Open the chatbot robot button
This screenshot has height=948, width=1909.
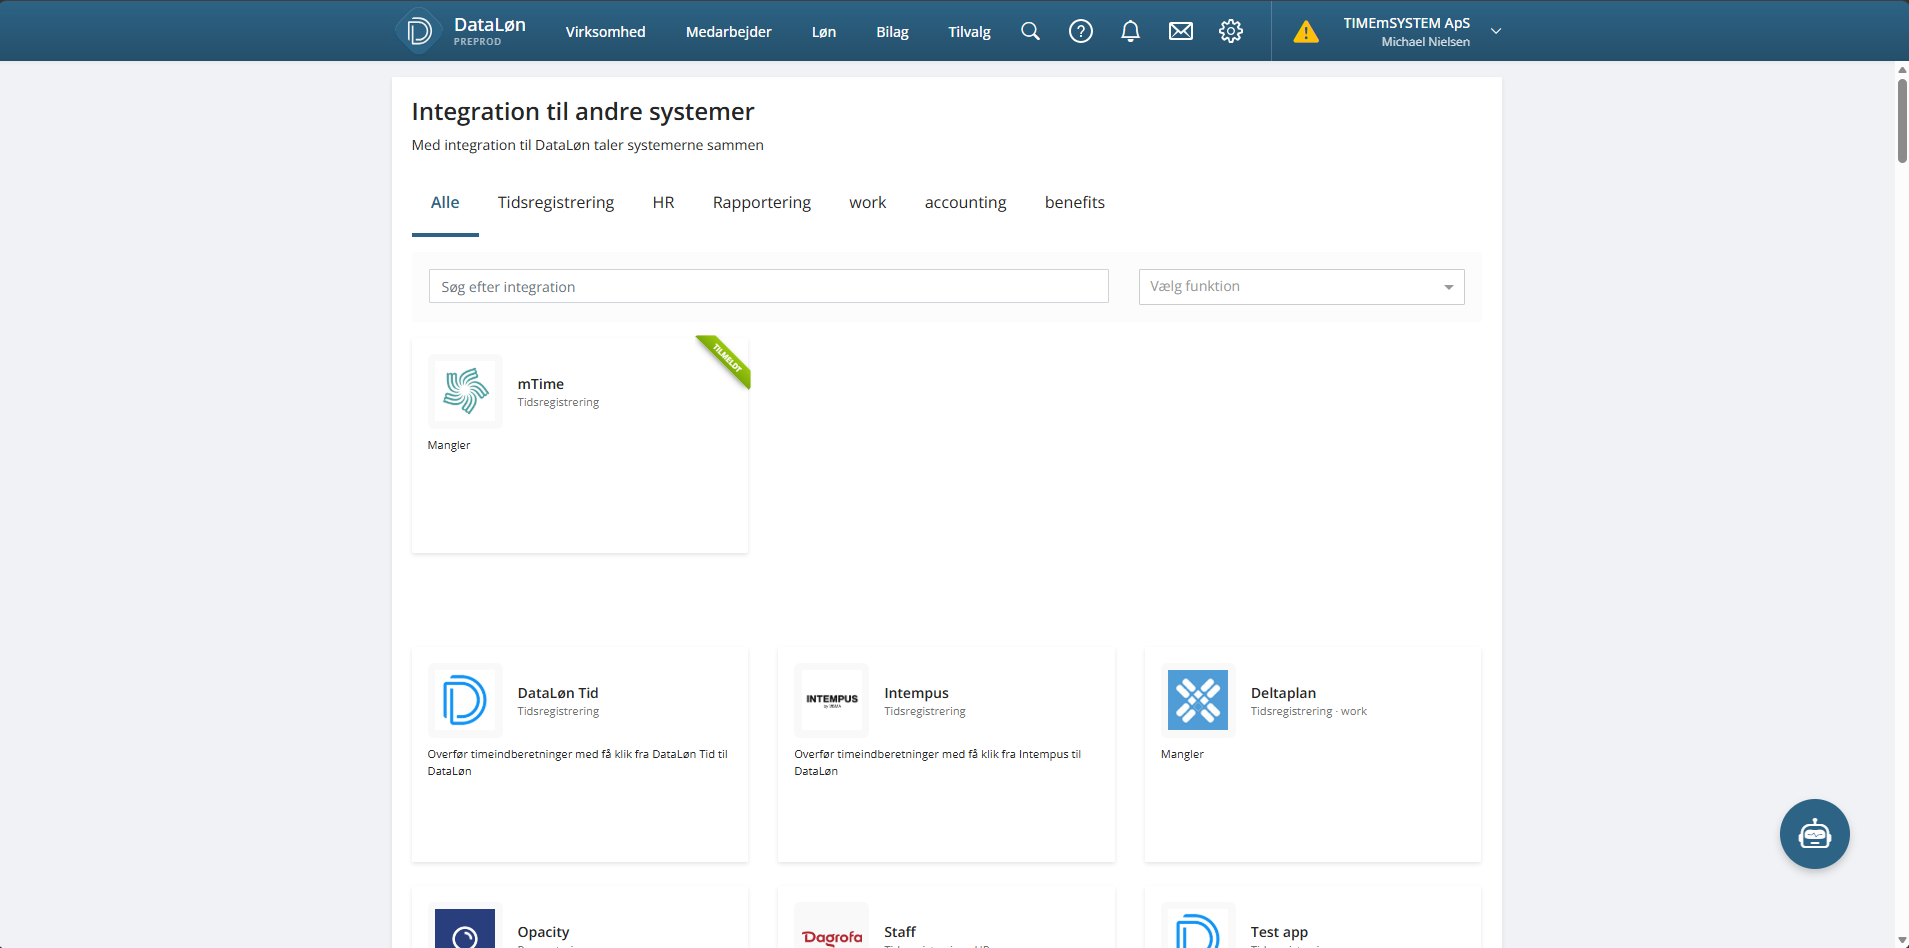(x=1814, y=834)
